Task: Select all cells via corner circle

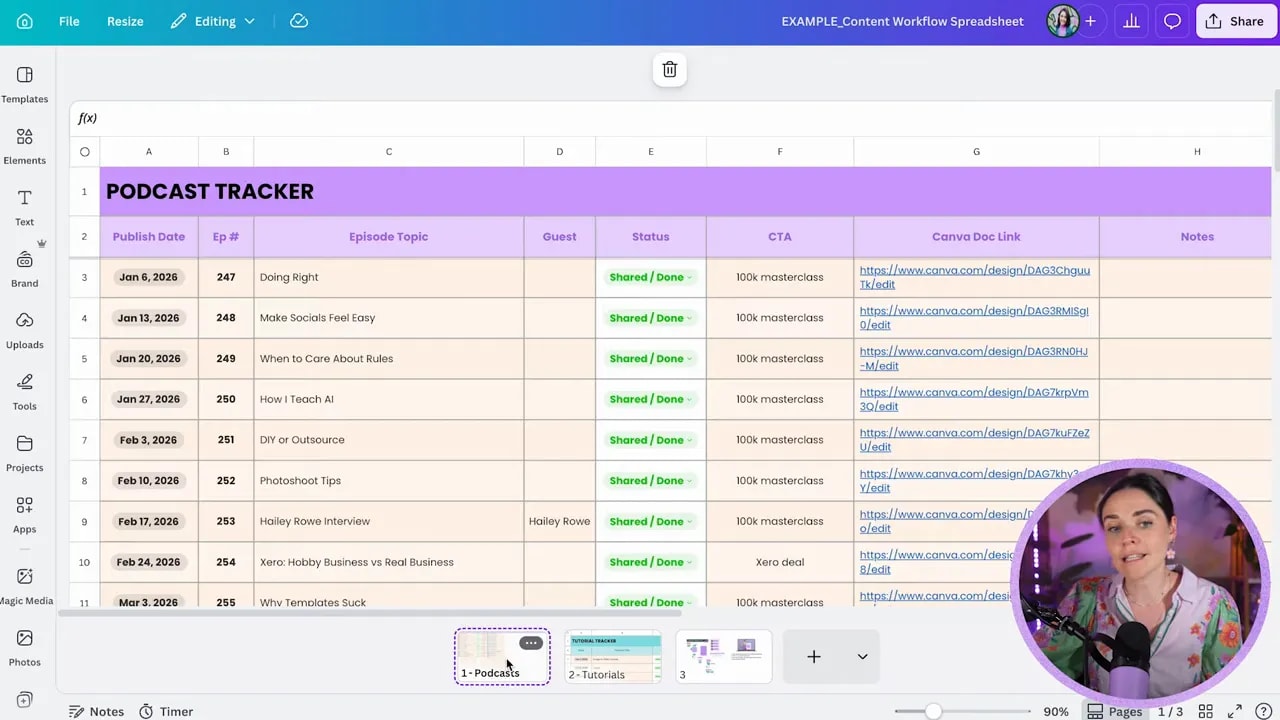Action: [x=85, y=152]
